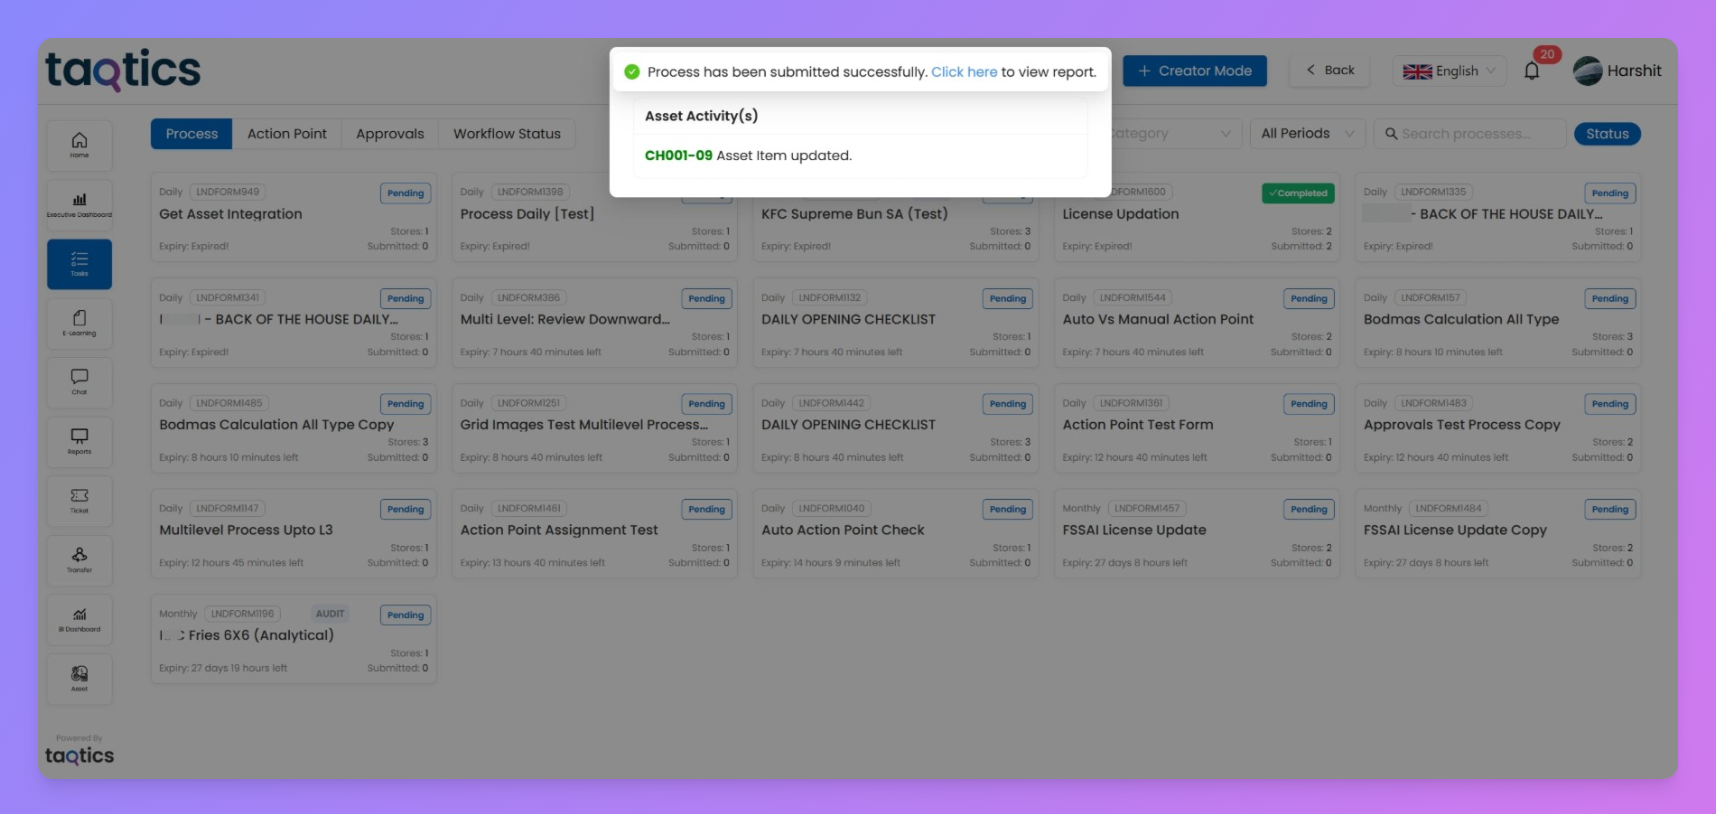Open the Asset sidebar icon

[x=79, y=678]
